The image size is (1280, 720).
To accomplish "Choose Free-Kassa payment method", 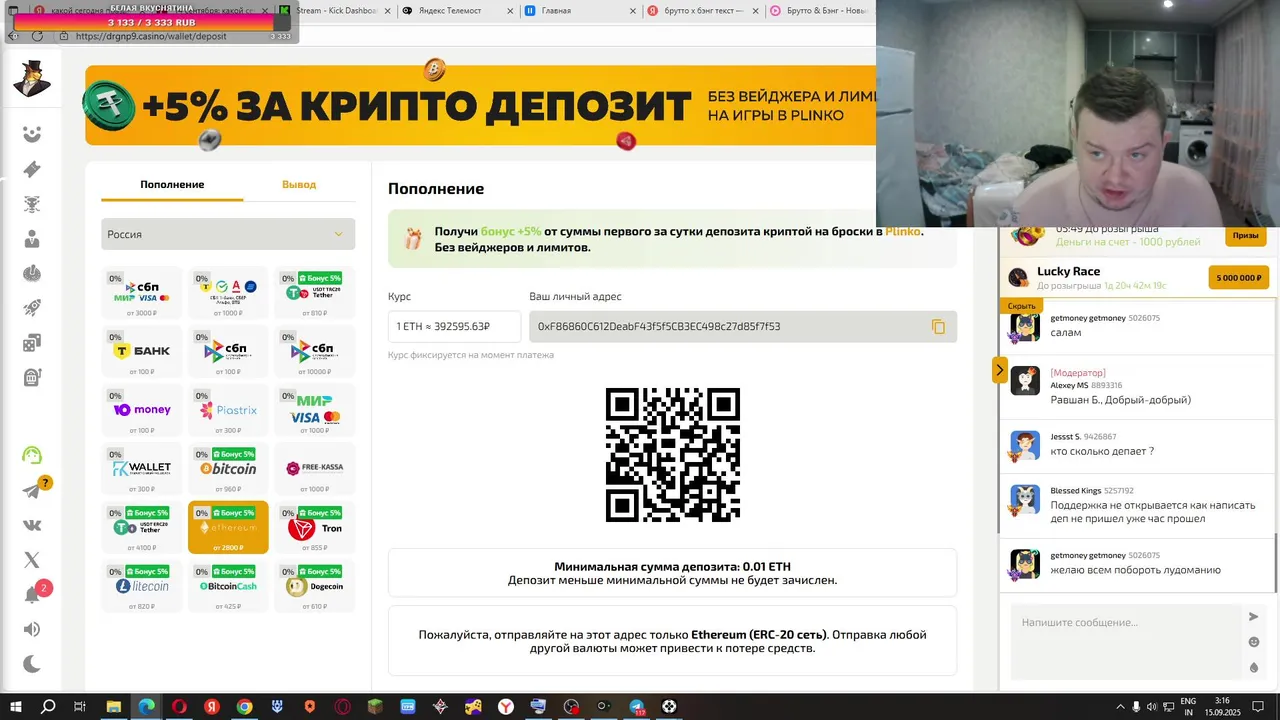I will (x=315, y=469).
